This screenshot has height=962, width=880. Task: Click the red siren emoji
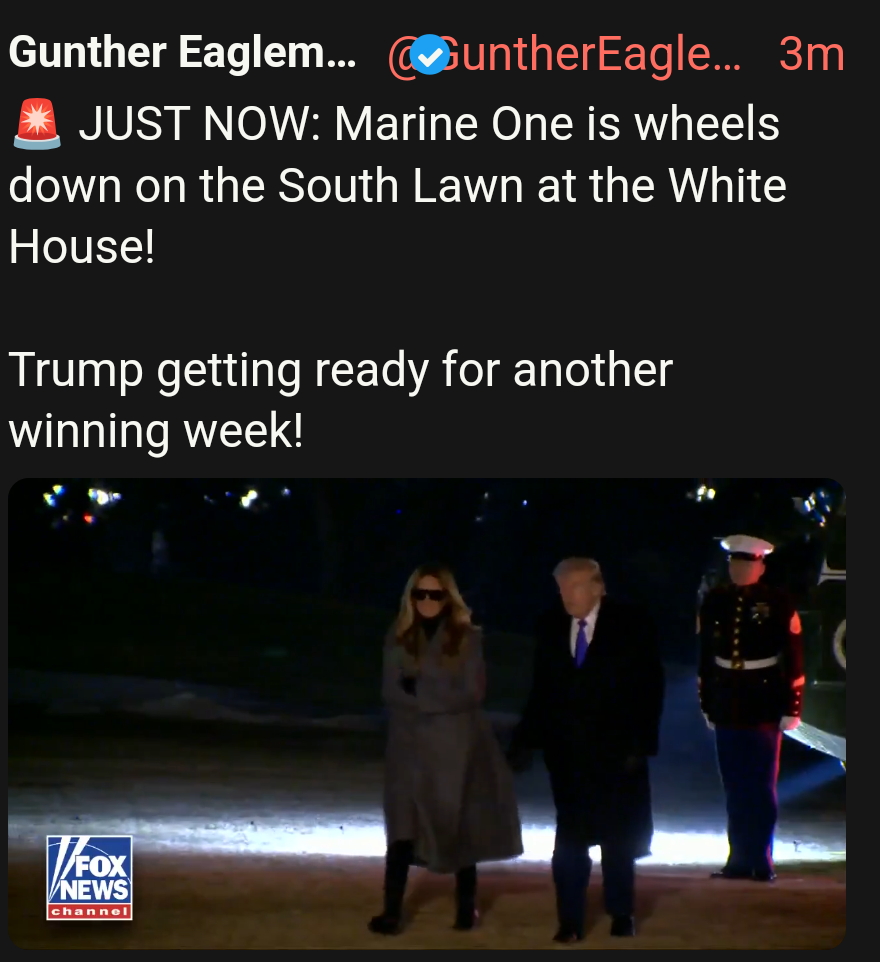click(x=37, y=125)
